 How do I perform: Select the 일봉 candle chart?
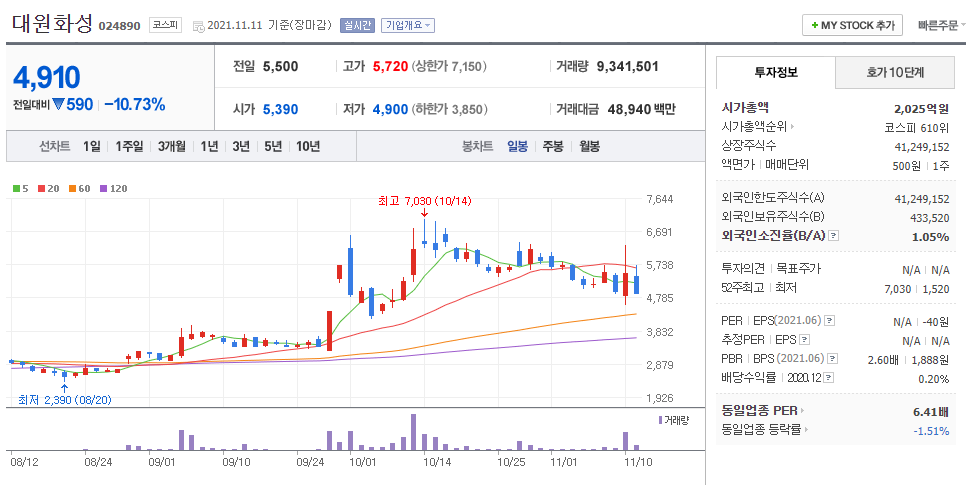(517, 146)
